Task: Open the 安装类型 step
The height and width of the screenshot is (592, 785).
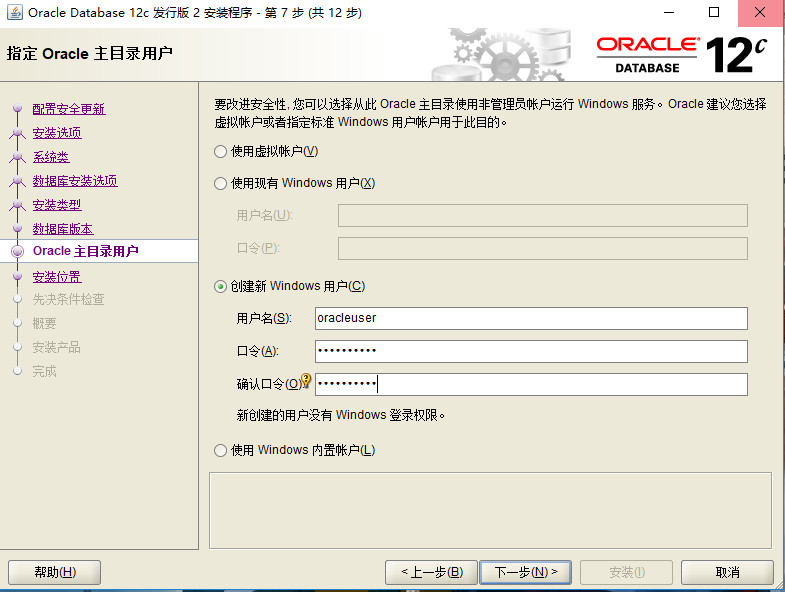Action: [57, 205]
